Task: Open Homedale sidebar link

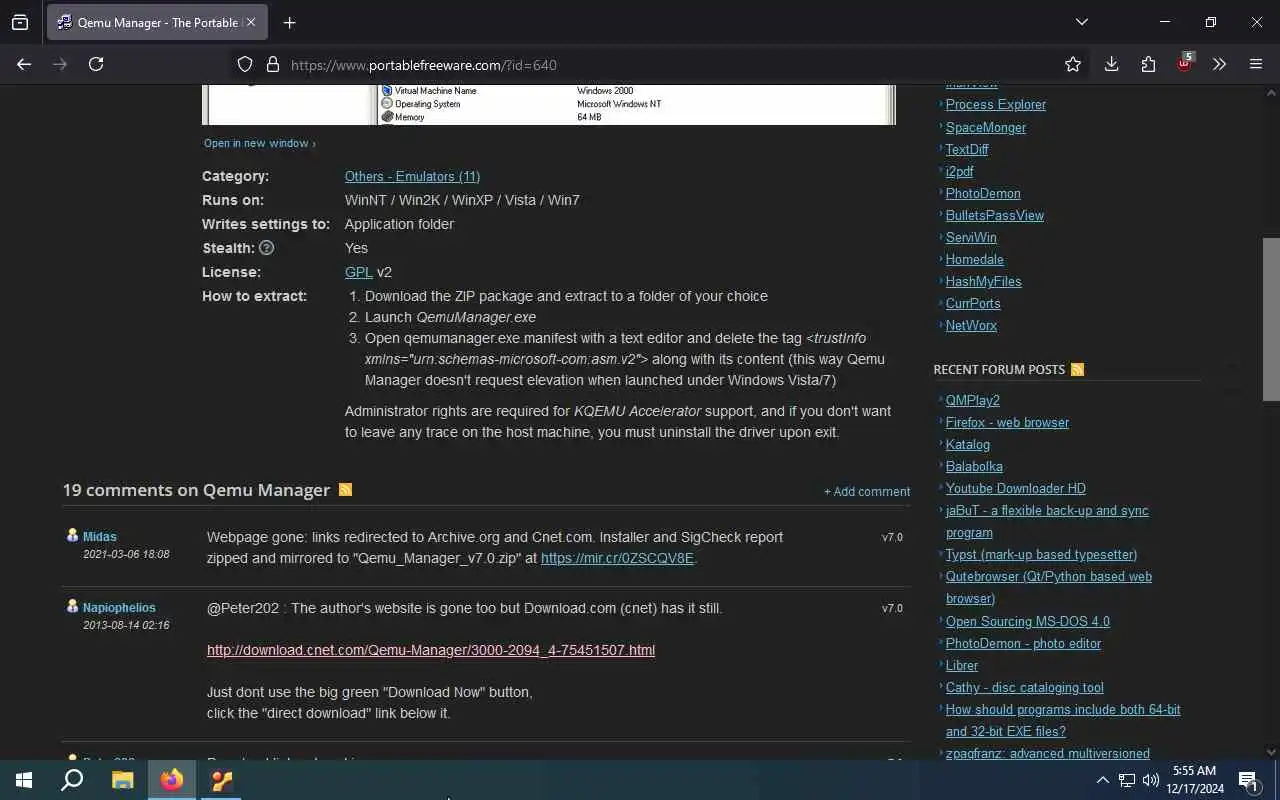Action: [975, 259]
